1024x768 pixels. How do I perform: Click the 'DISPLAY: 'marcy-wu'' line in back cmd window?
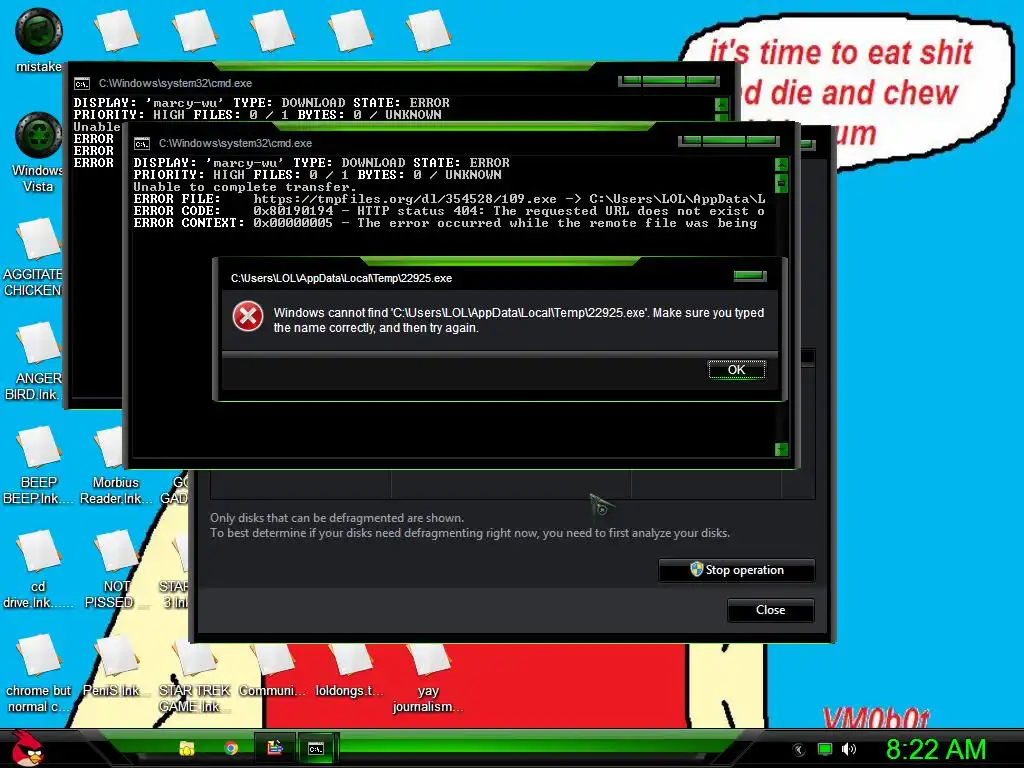click(x=261, y=103)
